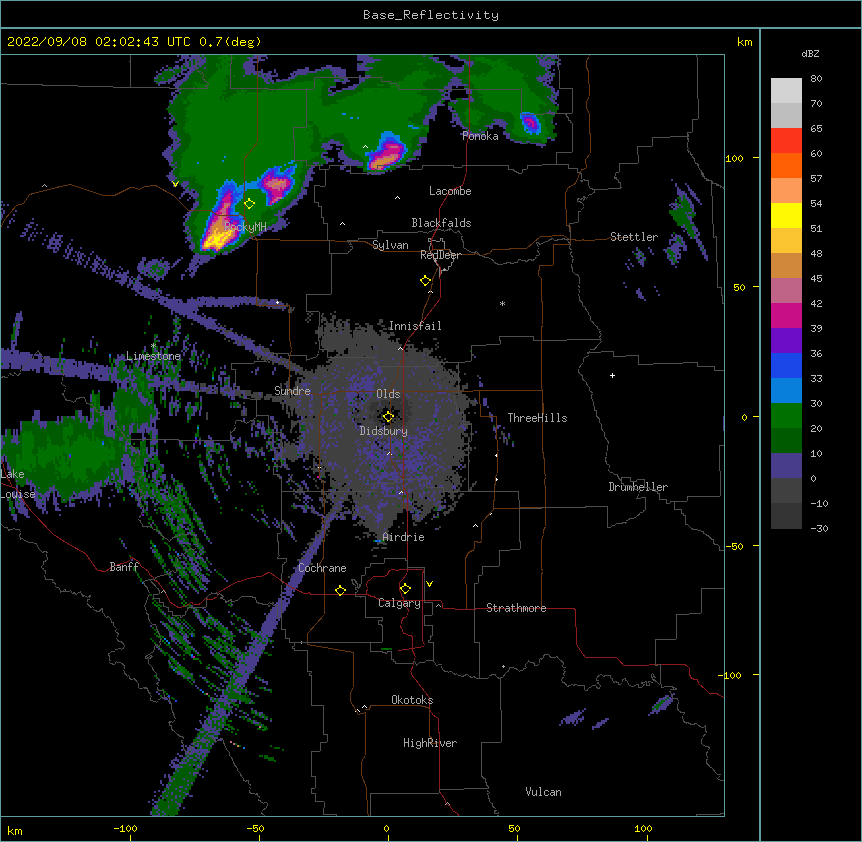Click the storm cell east of Ponoka
The width and height of the screenshot is (862, 842).
[531, 123]
